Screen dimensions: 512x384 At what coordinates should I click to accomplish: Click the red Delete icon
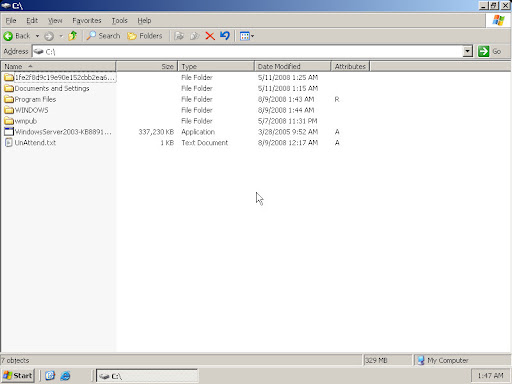pyautogui.click(x=210, y=36)
